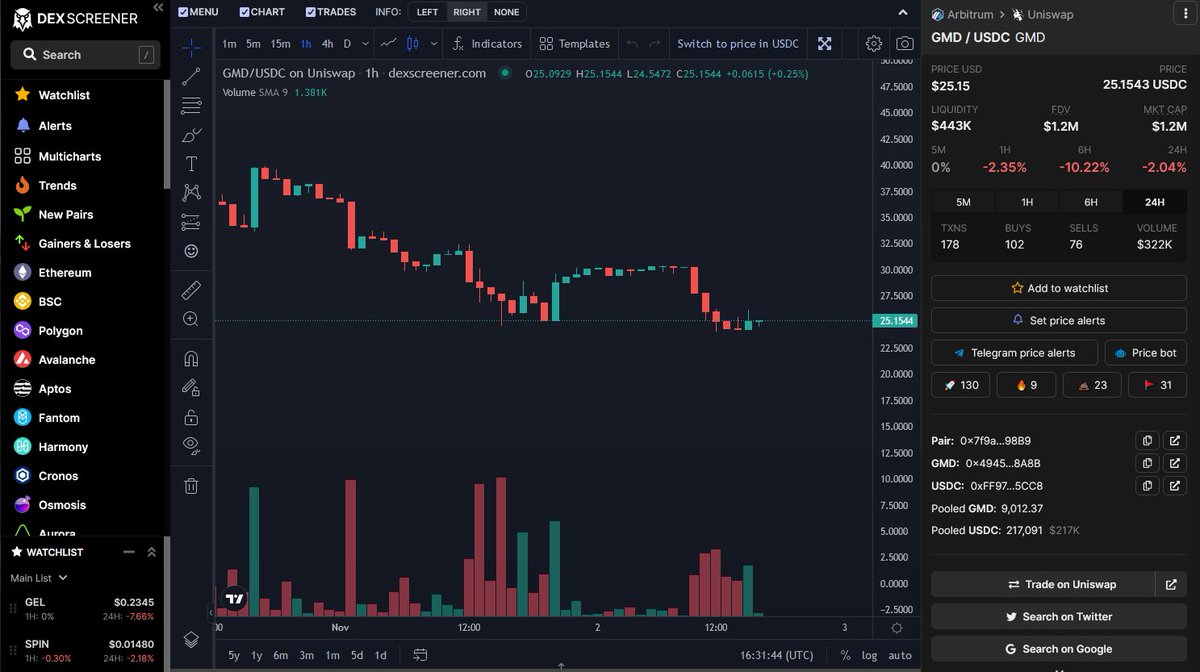The height and width of the screenshot is (672, 1200).
Task: Select the 15m chart interval
Action: pyautogui.click(x=280, y=44)
